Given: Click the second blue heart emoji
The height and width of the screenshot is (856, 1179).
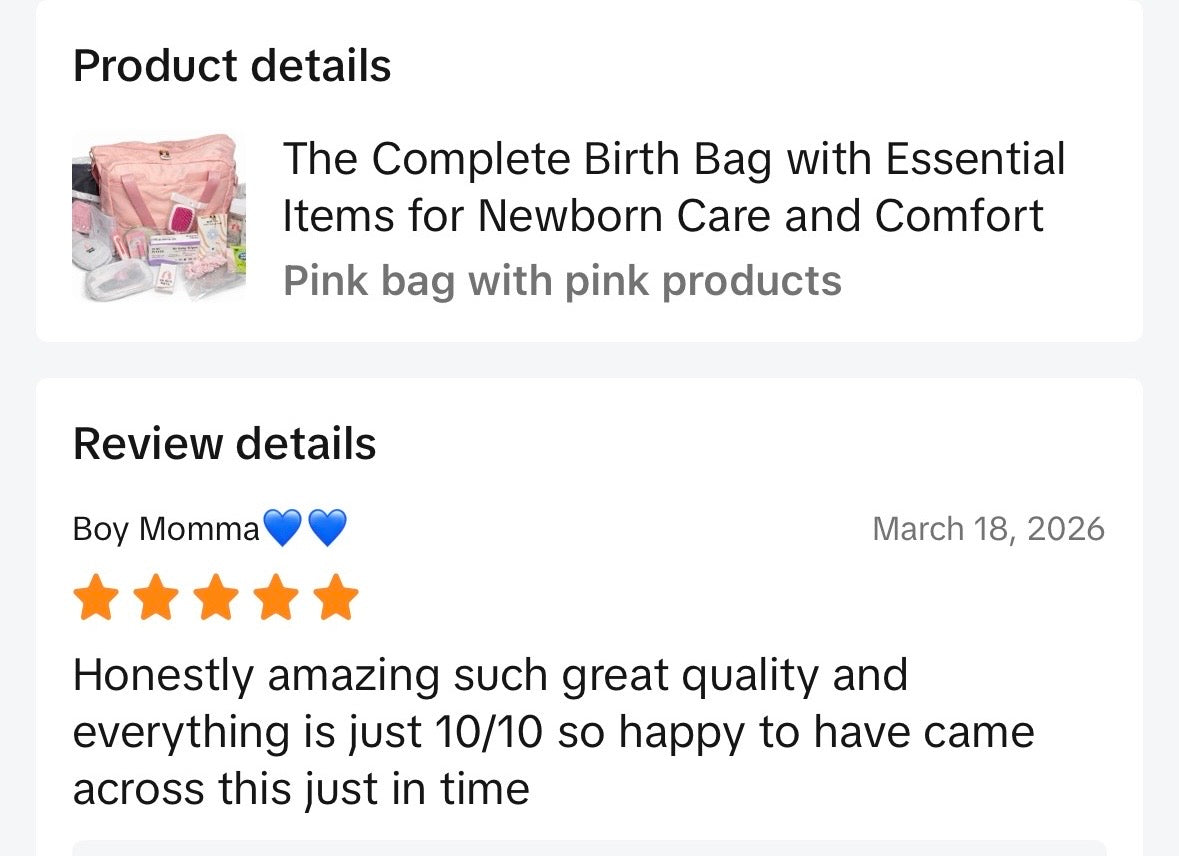Looking at the screenshot, I should [x=327, y=528].
